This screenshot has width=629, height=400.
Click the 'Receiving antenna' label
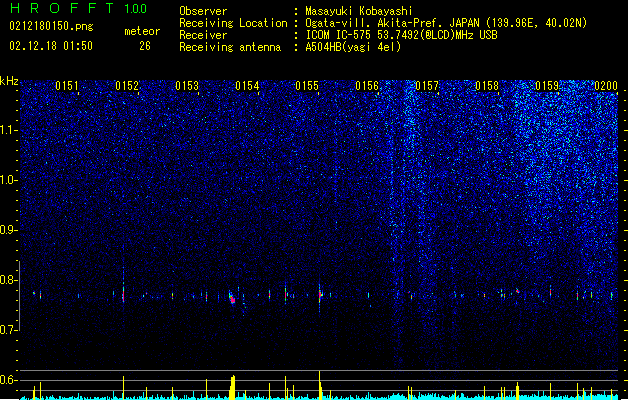click(230, 47)
